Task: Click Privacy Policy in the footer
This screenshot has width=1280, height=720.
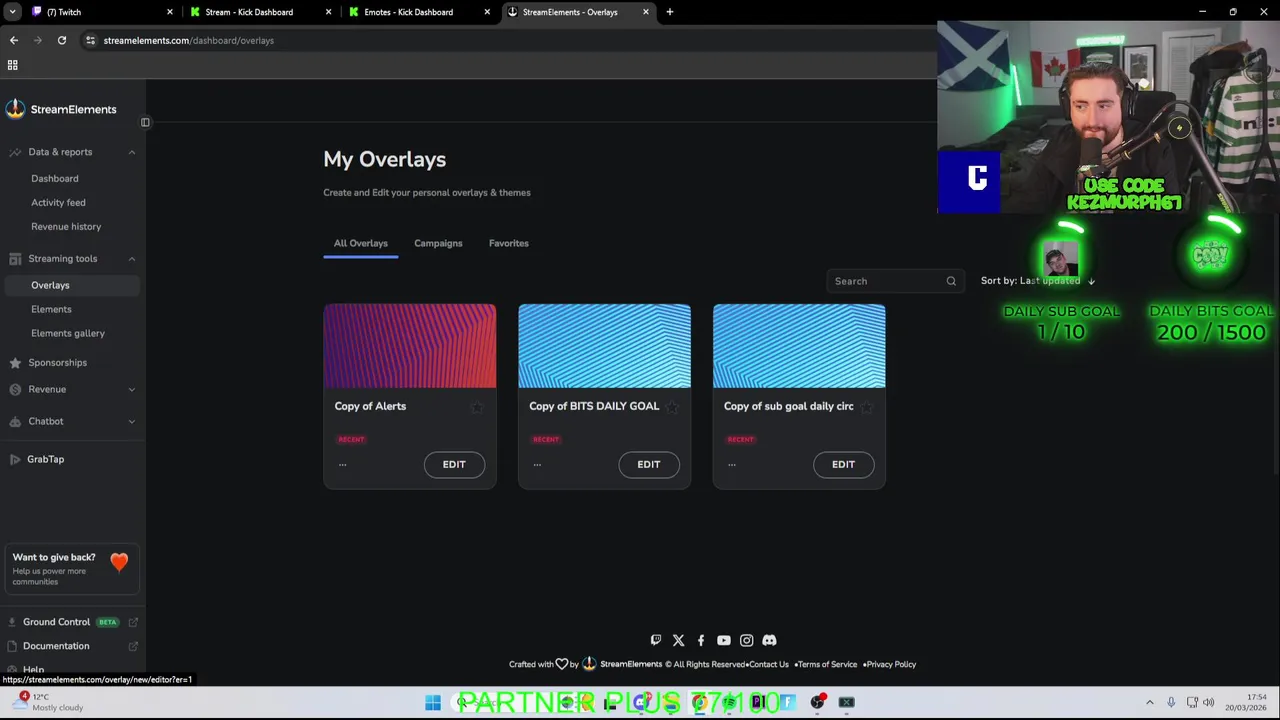Action: (891, 664)
